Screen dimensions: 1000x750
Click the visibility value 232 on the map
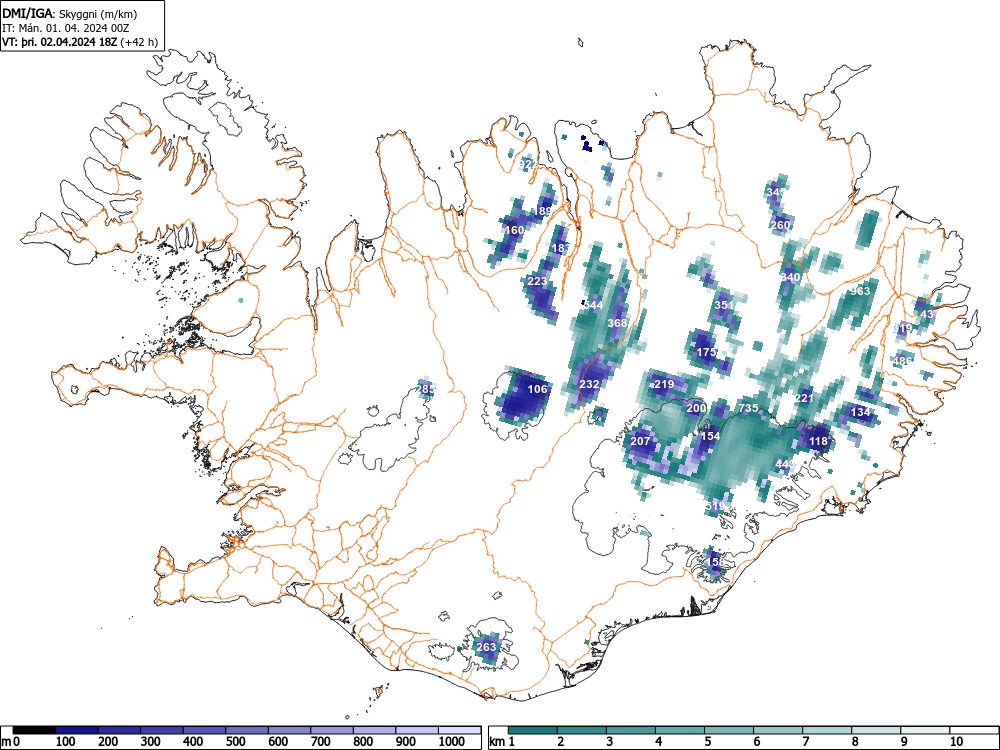pyautogui.click(x=589, y=384)
